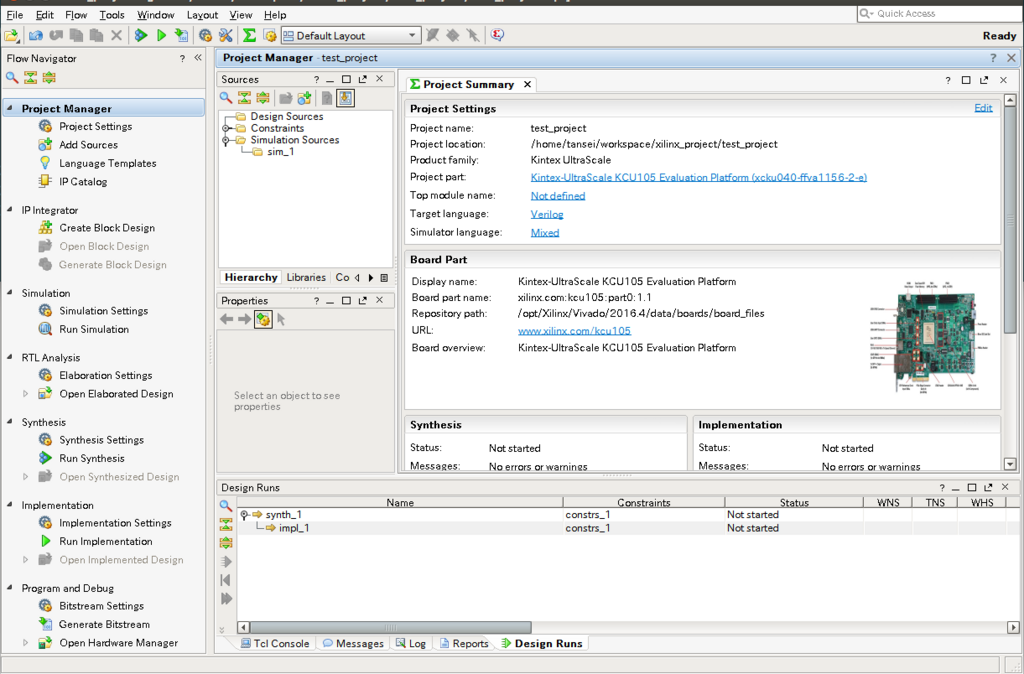Click the Run Synthesis icon in main toolbar
Viewport: 1024px width, 674px height.
pyautogui.click(x=141, y=35)
